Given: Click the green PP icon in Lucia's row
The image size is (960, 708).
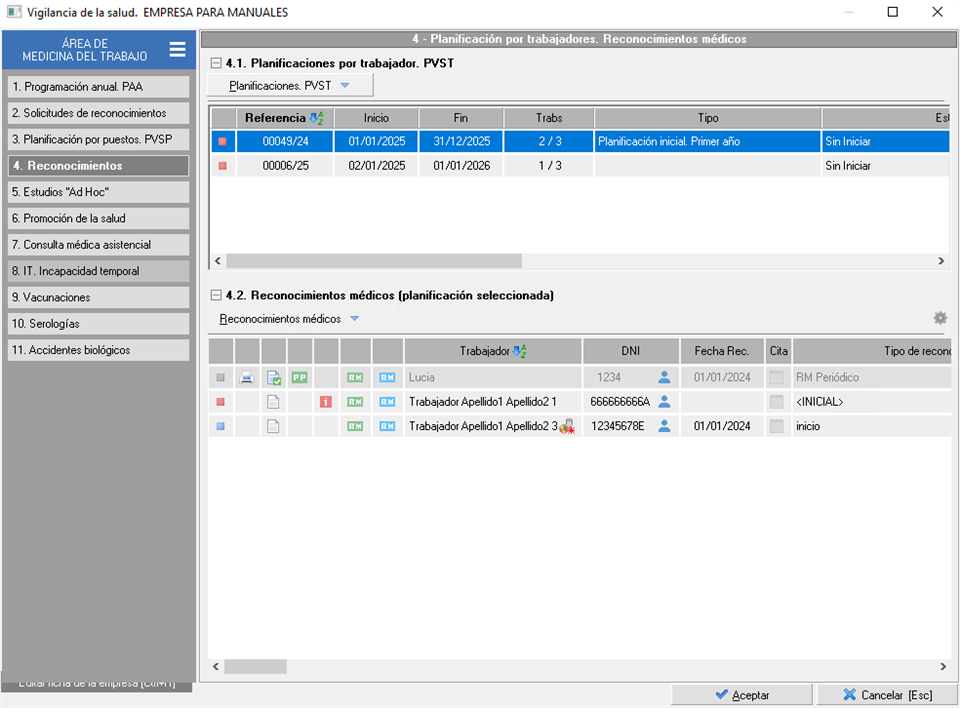Looking at the screenshot, I should pos(299,377).
